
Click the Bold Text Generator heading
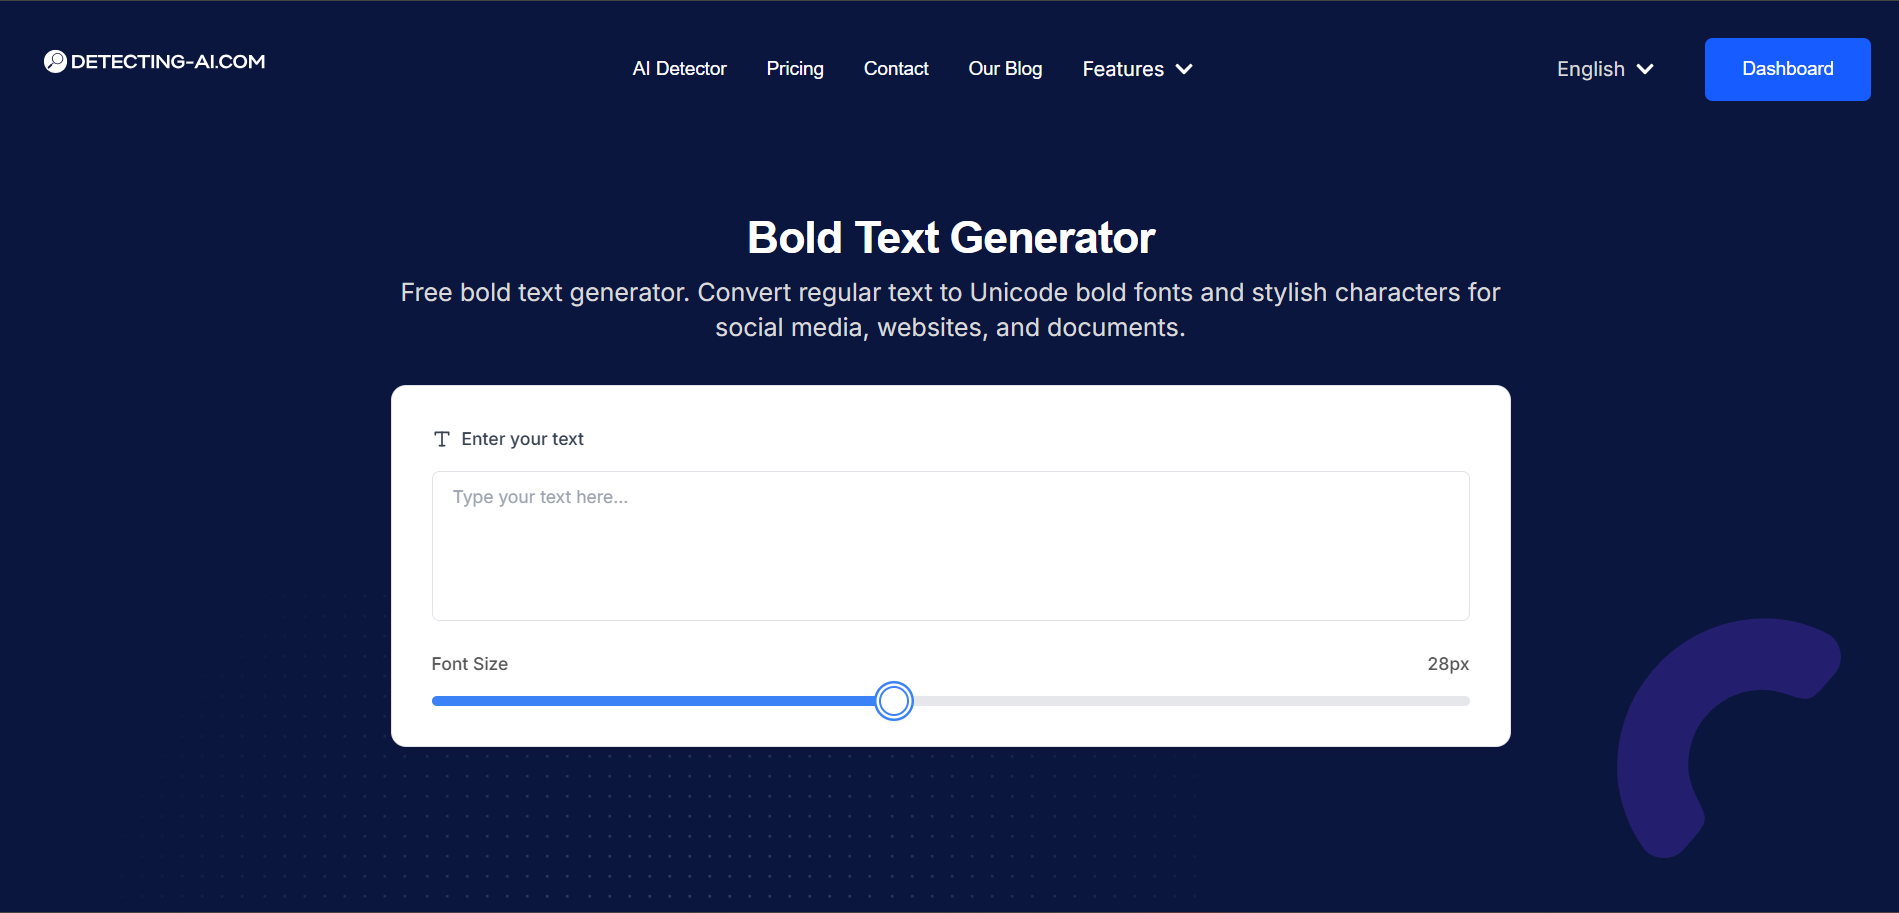pyautogui.click(x=950, y=237)
